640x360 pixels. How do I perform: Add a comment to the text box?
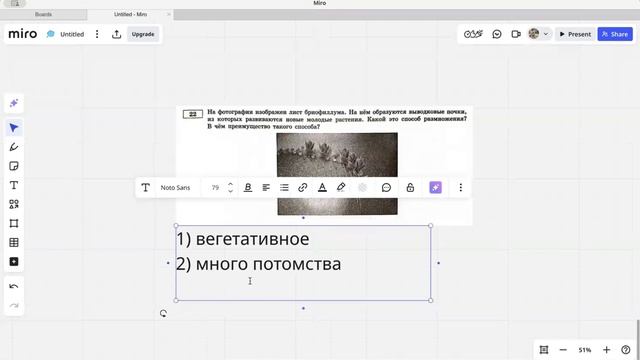point(386,187)
